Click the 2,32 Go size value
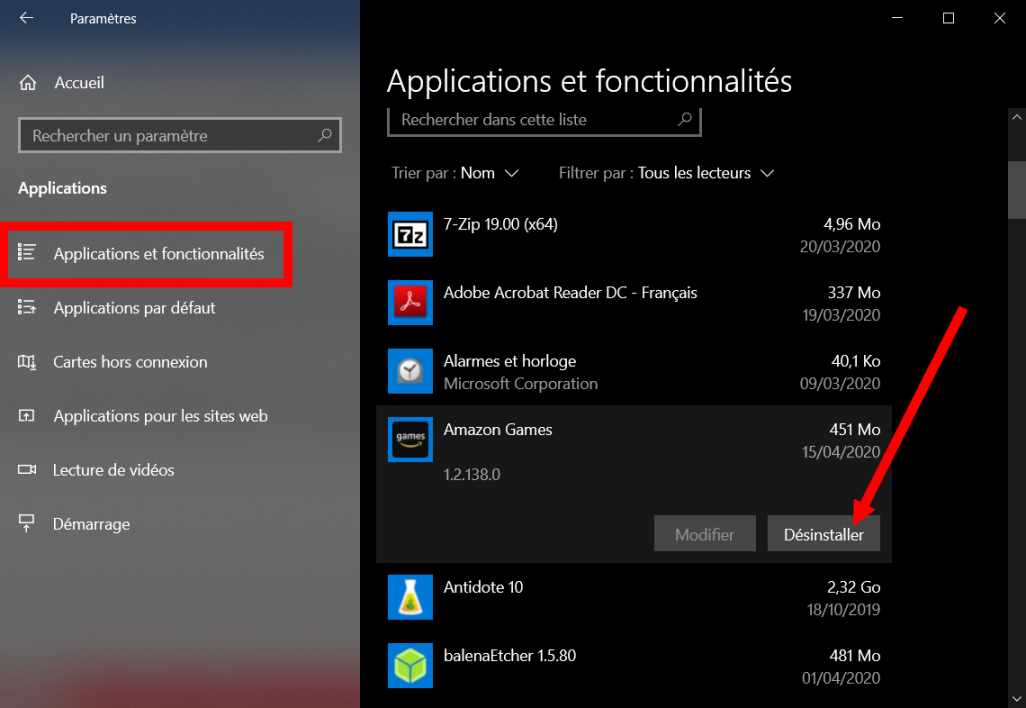The width and height of the screenshot is (1026, 708). (853, 587)
